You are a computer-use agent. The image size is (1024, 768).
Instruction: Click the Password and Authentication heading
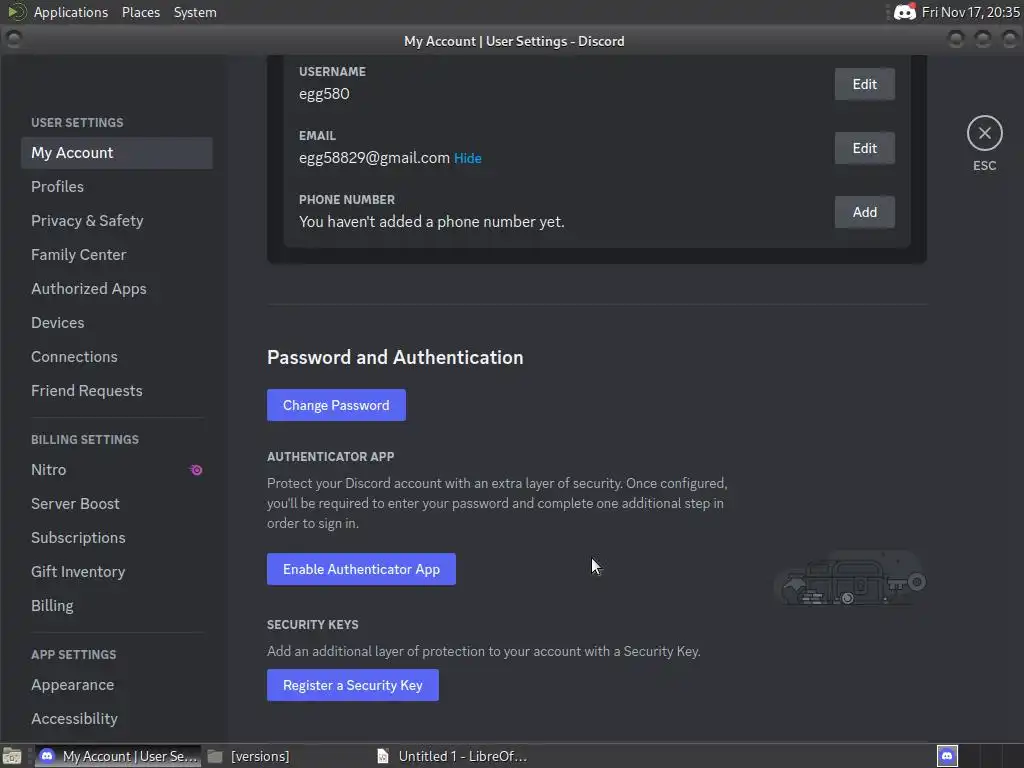point(395,357)
